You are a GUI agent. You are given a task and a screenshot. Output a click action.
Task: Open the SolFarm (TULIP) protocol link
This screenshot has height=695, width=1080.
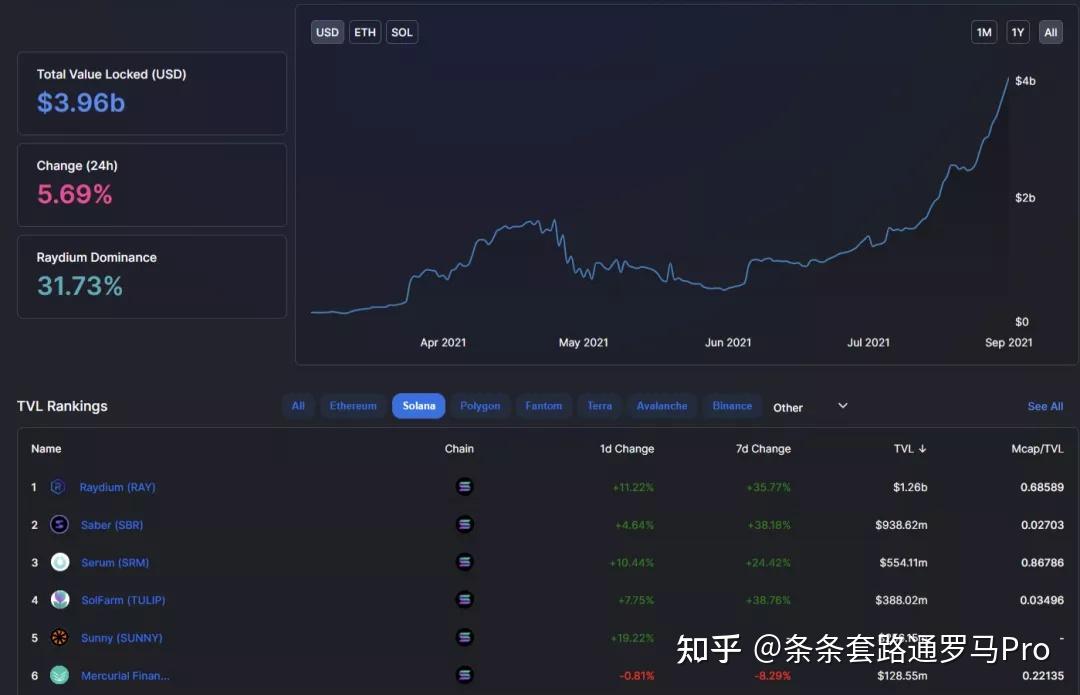click(x=123, y=600)
